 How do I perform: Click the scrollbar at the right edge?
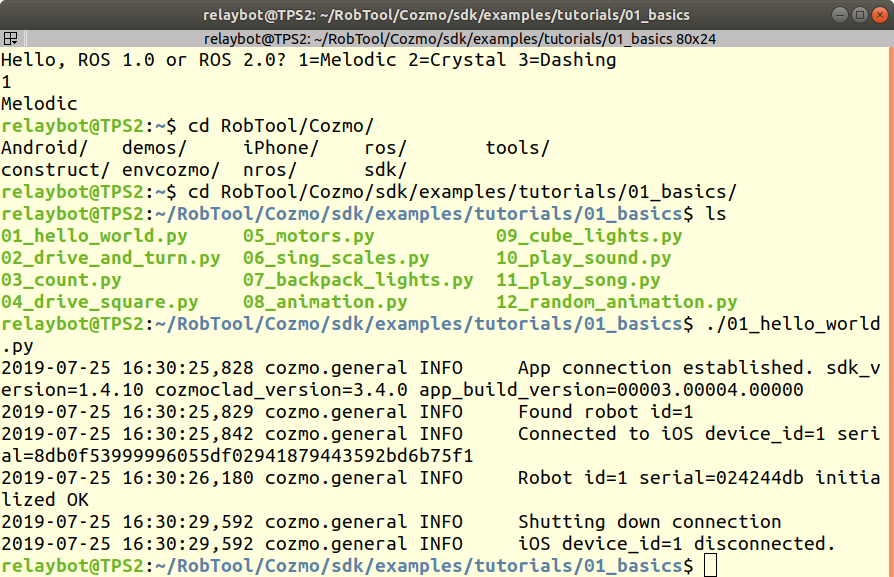[x=891, y=311]
